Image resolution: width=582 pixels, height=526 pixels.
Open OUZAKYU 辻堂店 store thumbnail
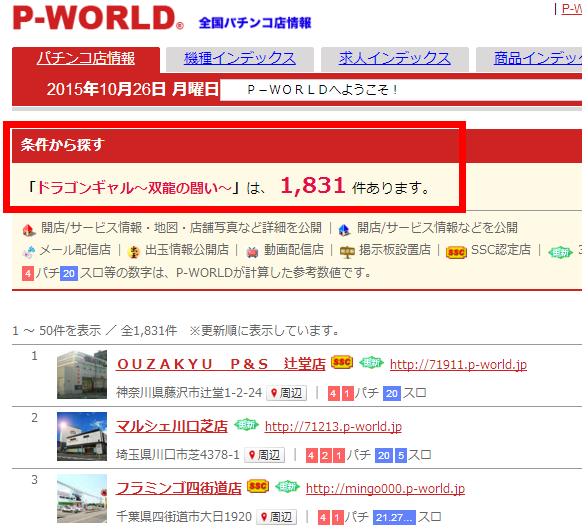click(82, 374)
